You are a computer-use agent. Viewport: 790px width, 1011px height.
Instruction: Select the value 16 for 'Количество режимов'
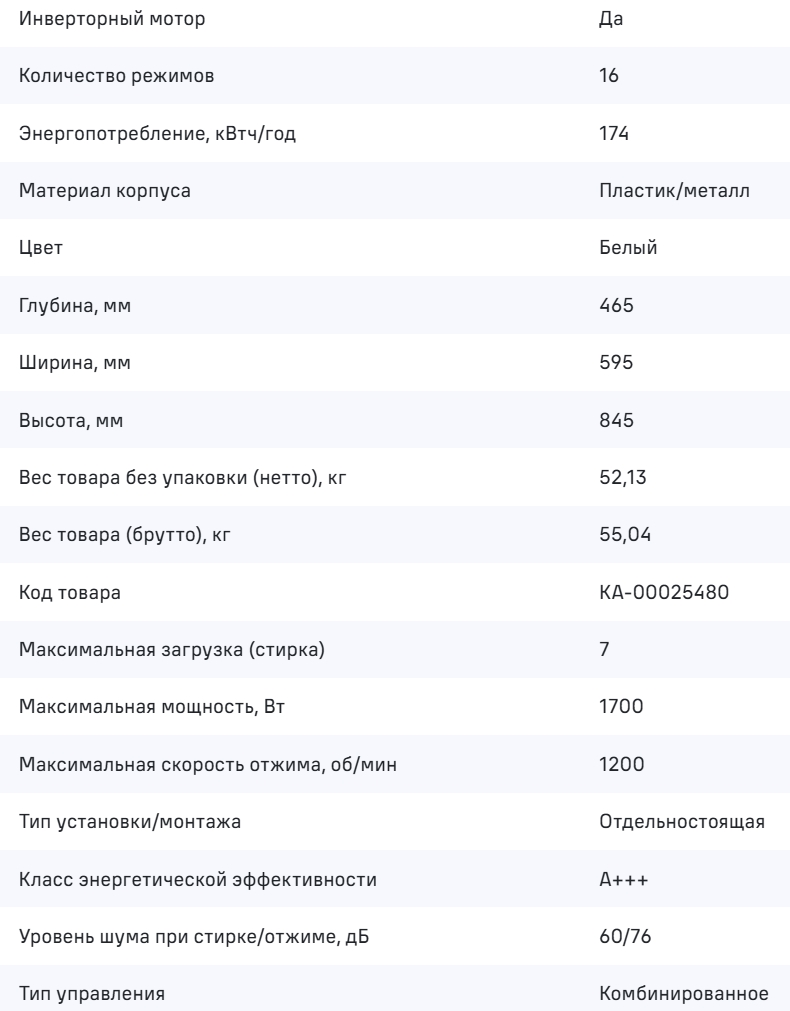tap(609, 77)
